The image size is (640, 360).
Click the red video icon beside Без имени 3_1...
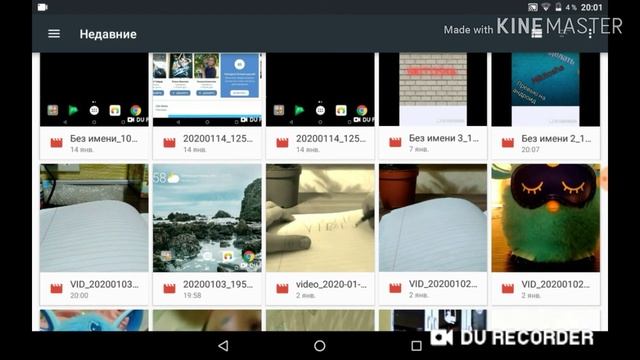[395, 142]
